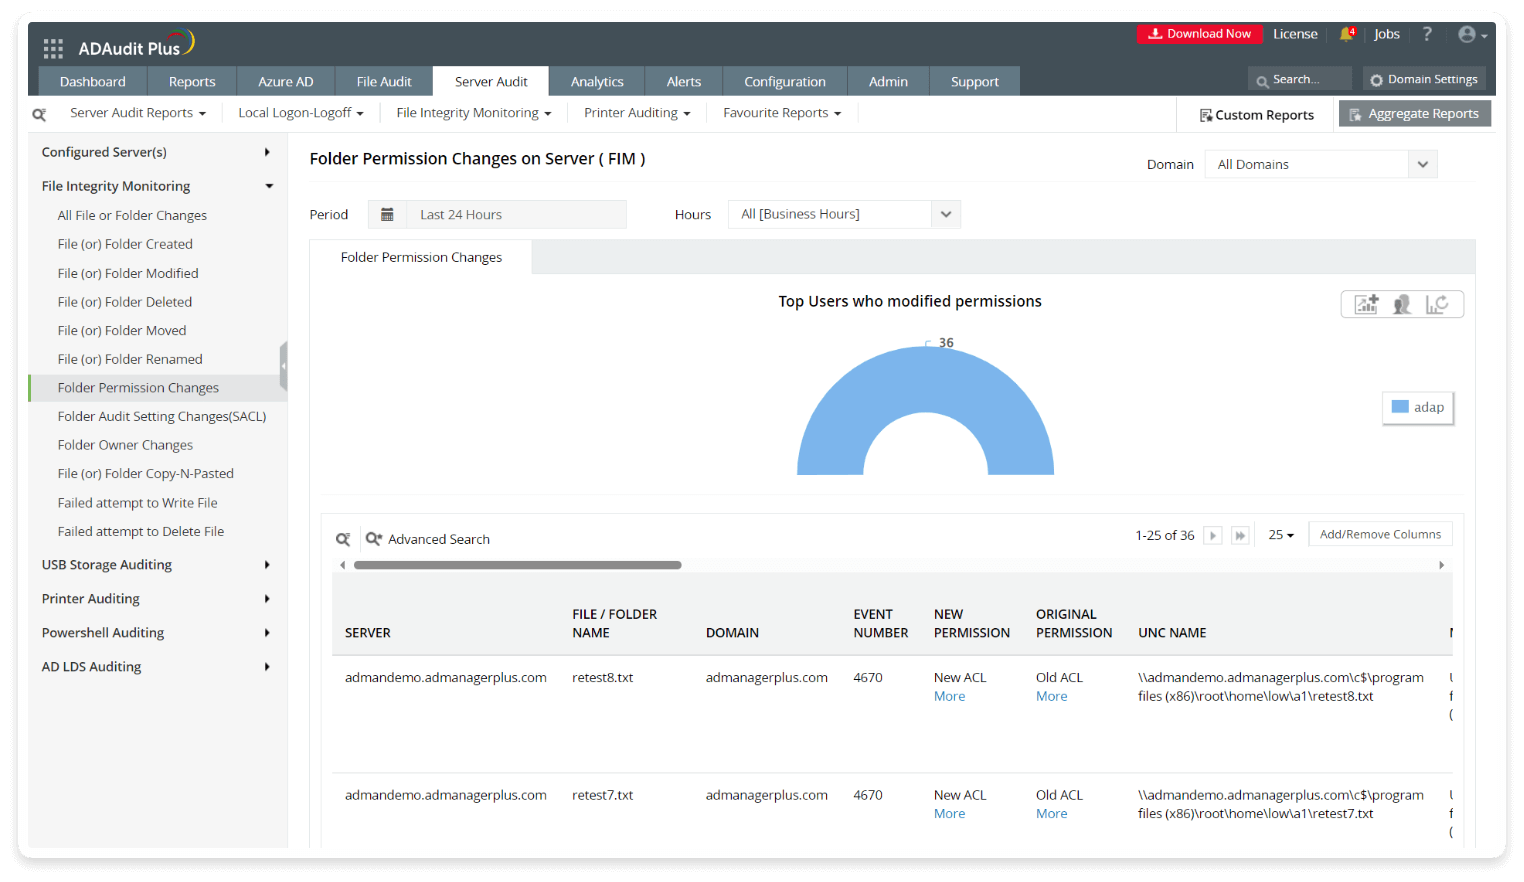The height and width of the screenshot is (882, 1524).
Task: Switch to the Reports tab
Action: click(192, 82)
